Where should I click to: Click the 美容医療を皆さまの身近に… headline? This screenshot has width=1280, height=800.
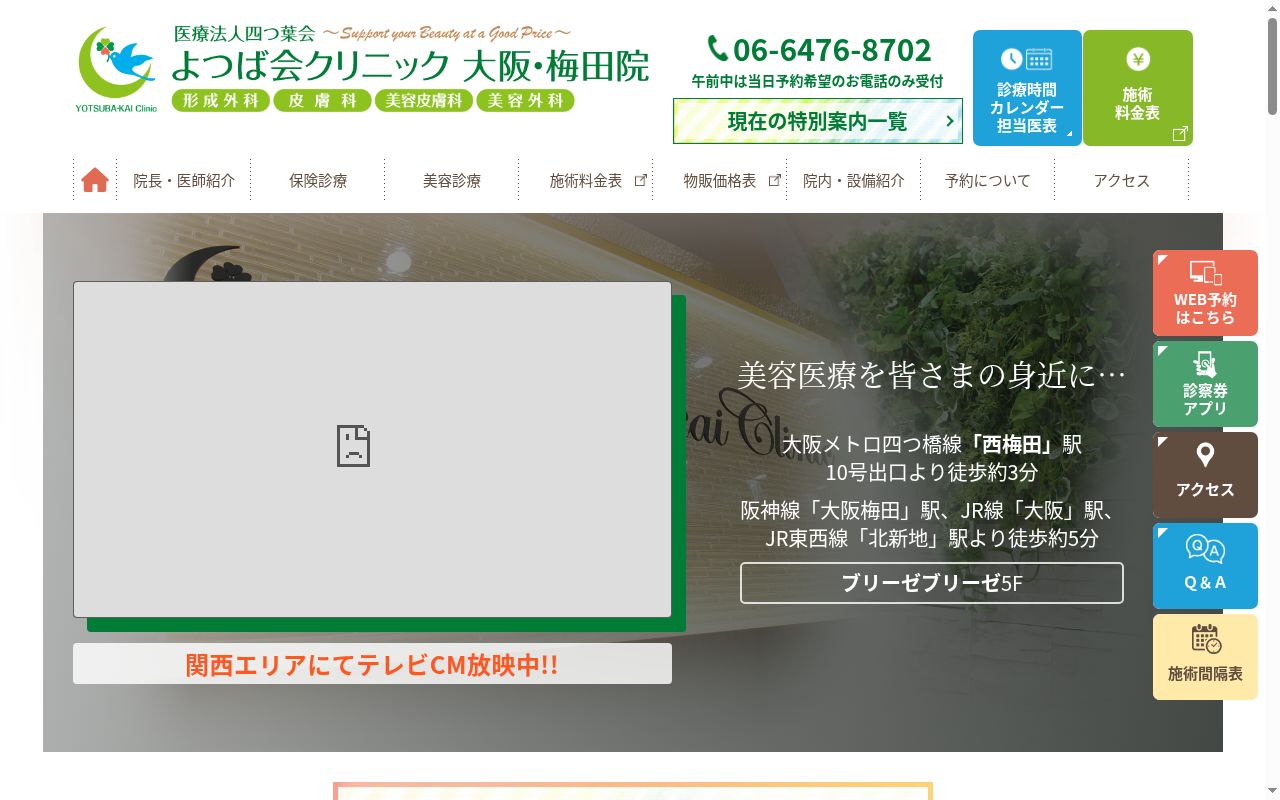pos(932,375)
